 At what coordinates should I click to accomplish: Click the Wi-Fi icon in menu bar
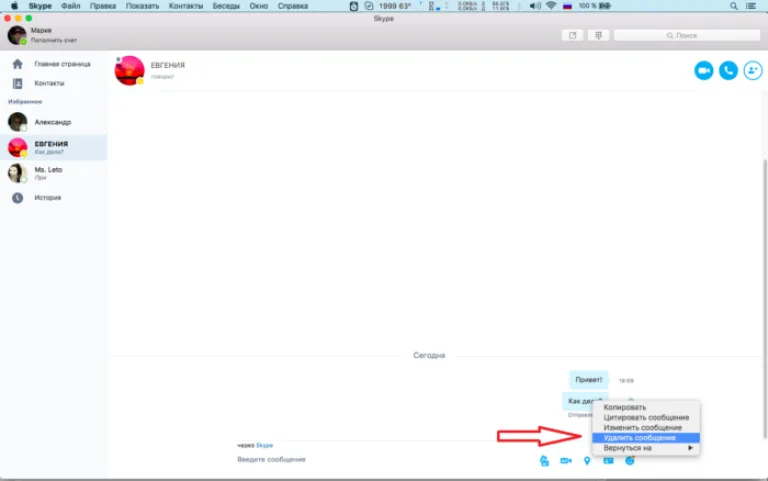(551, 6)
